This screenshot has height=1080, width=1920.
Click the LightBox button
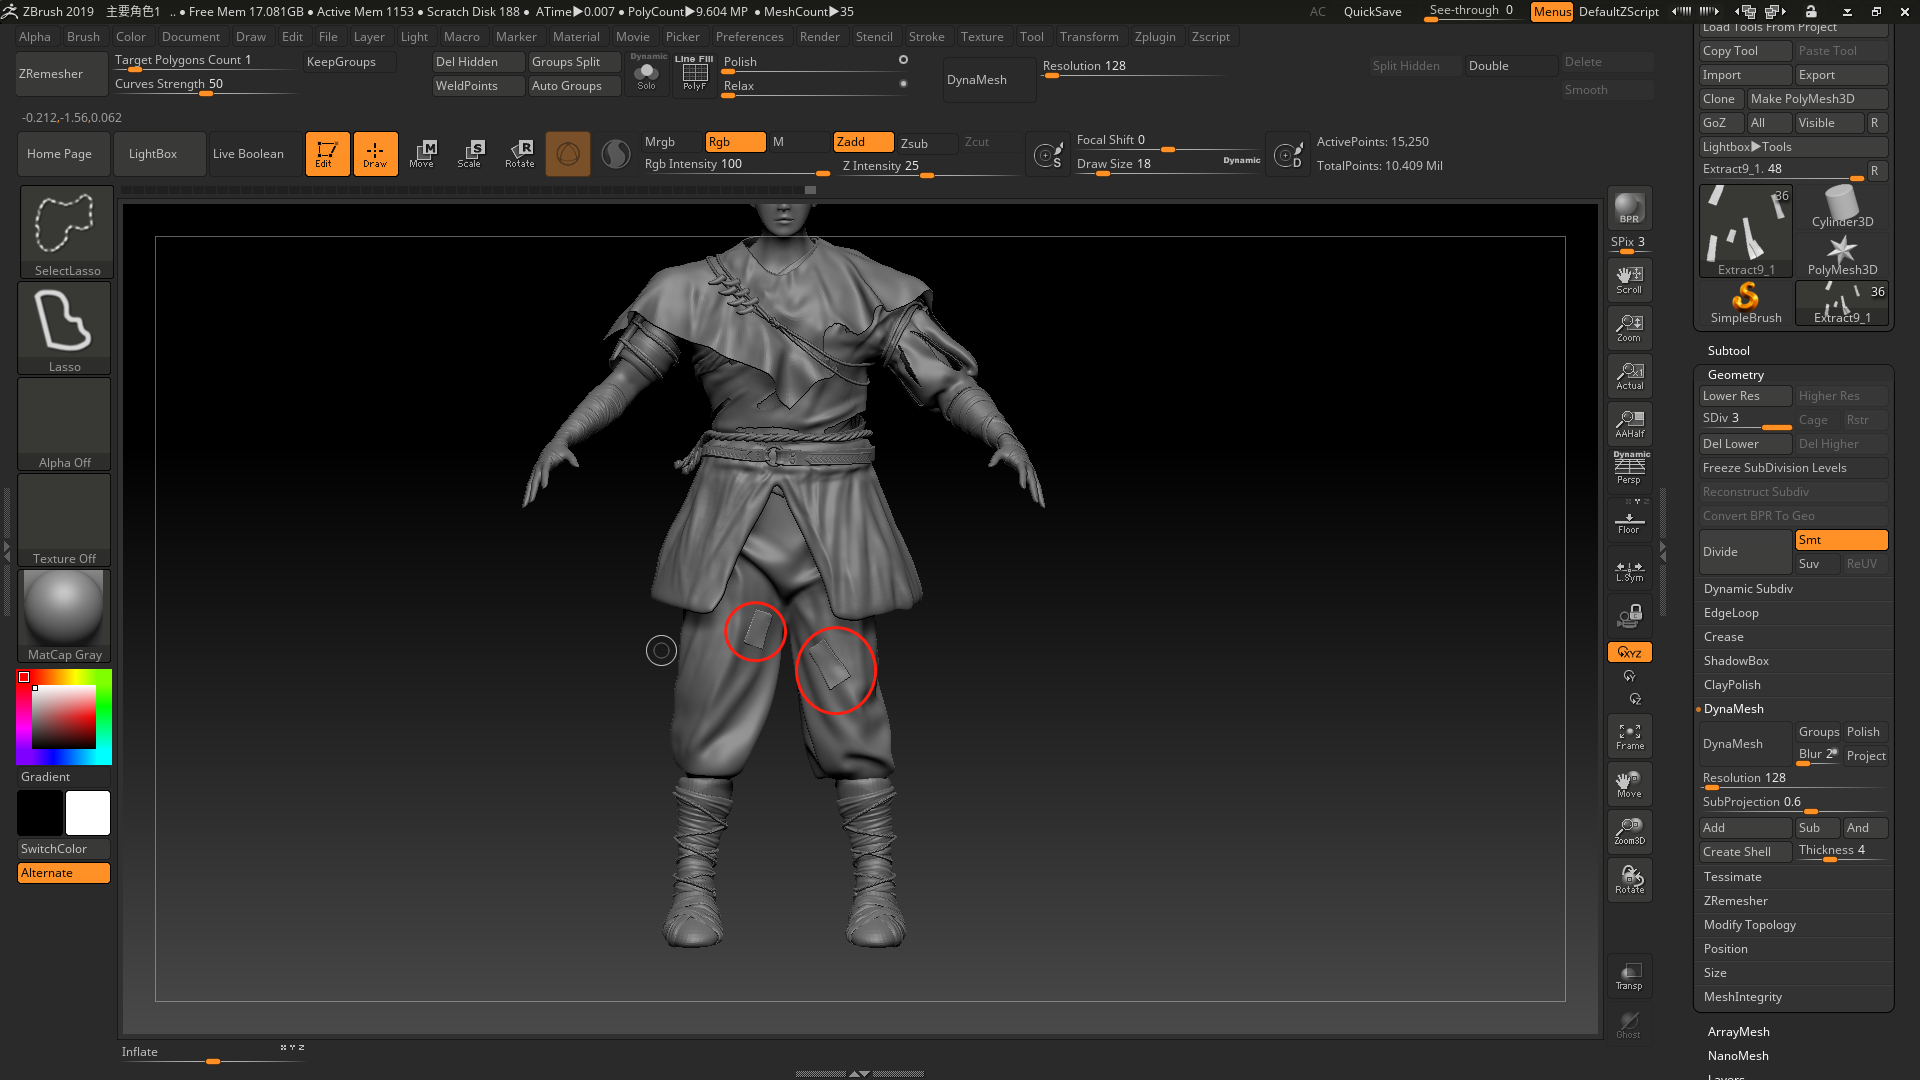160,154
